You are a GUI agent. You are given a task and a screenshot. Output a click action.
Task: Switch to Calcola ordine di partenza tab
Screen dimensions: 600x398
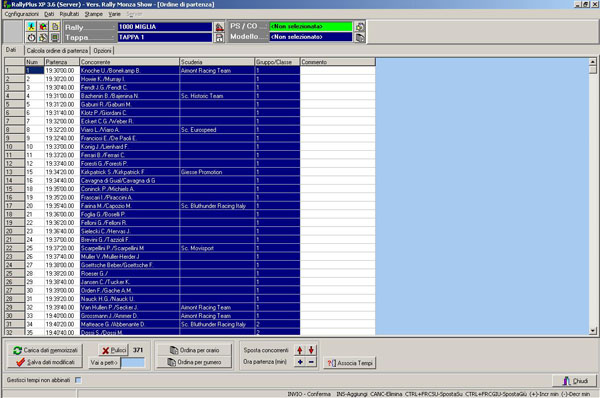[x=57, y=51]
